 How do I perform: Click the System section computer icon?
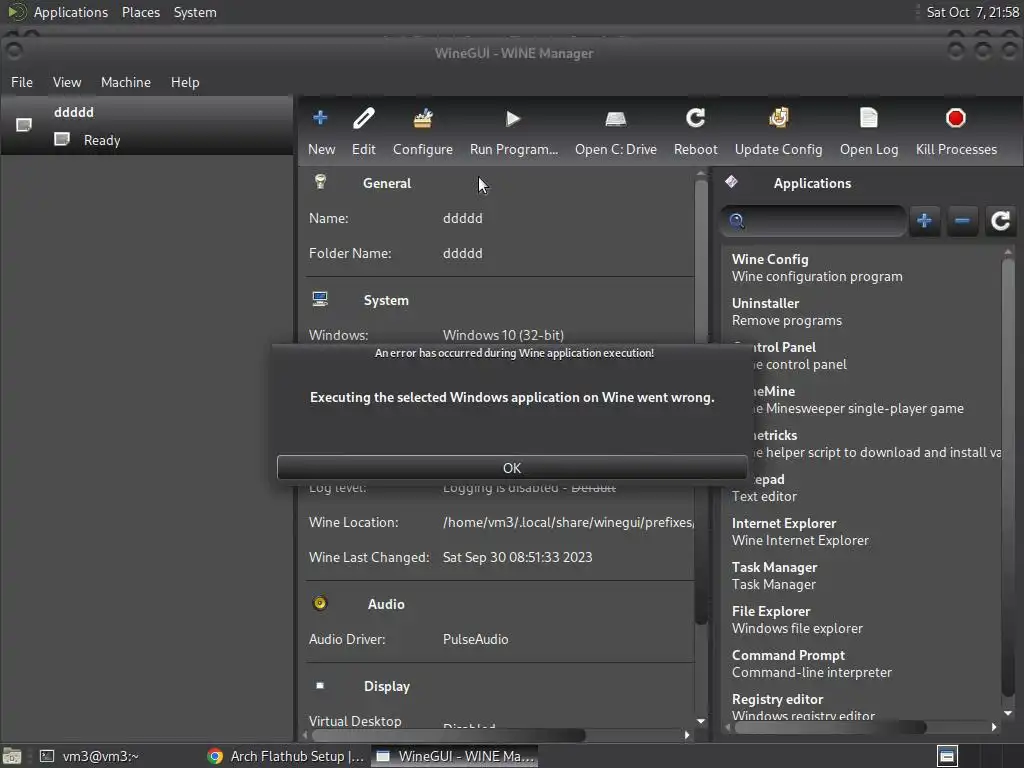(320, 299)
